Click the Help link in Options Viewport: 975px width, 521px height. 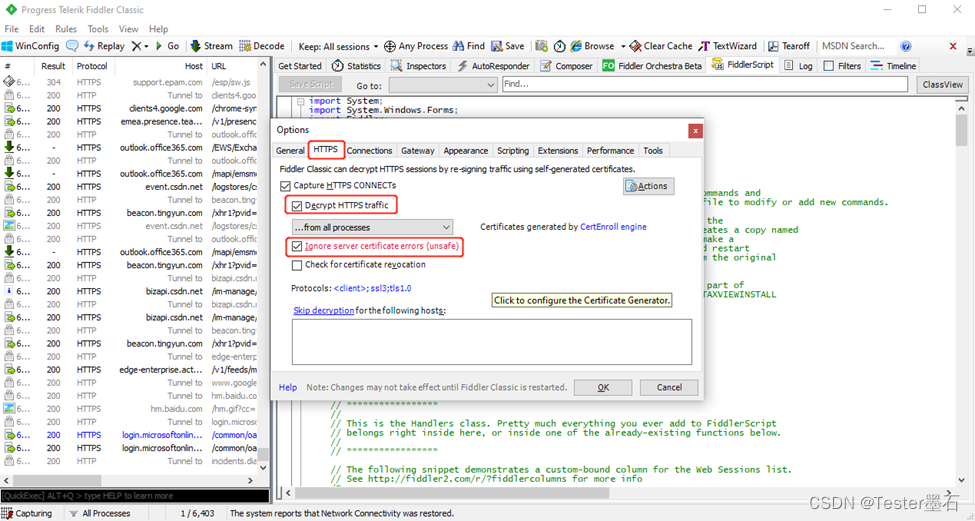pos(287,387)
